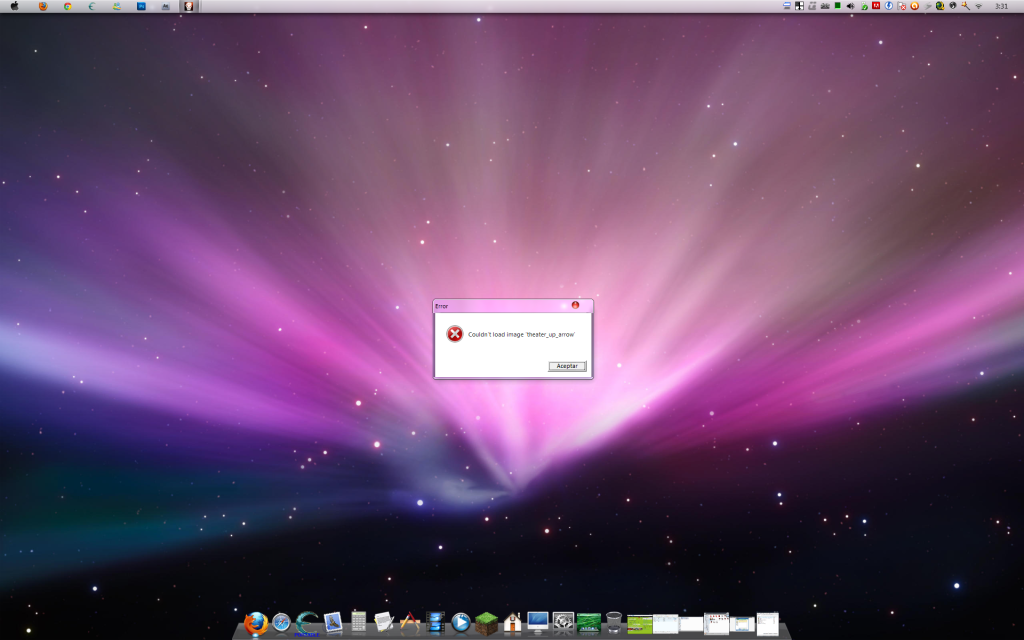The width and height of the screenshot is (1024, 640).
Task: Open Windows Live Messenger from the top taskbar
Action: click(x=116, y=6)
